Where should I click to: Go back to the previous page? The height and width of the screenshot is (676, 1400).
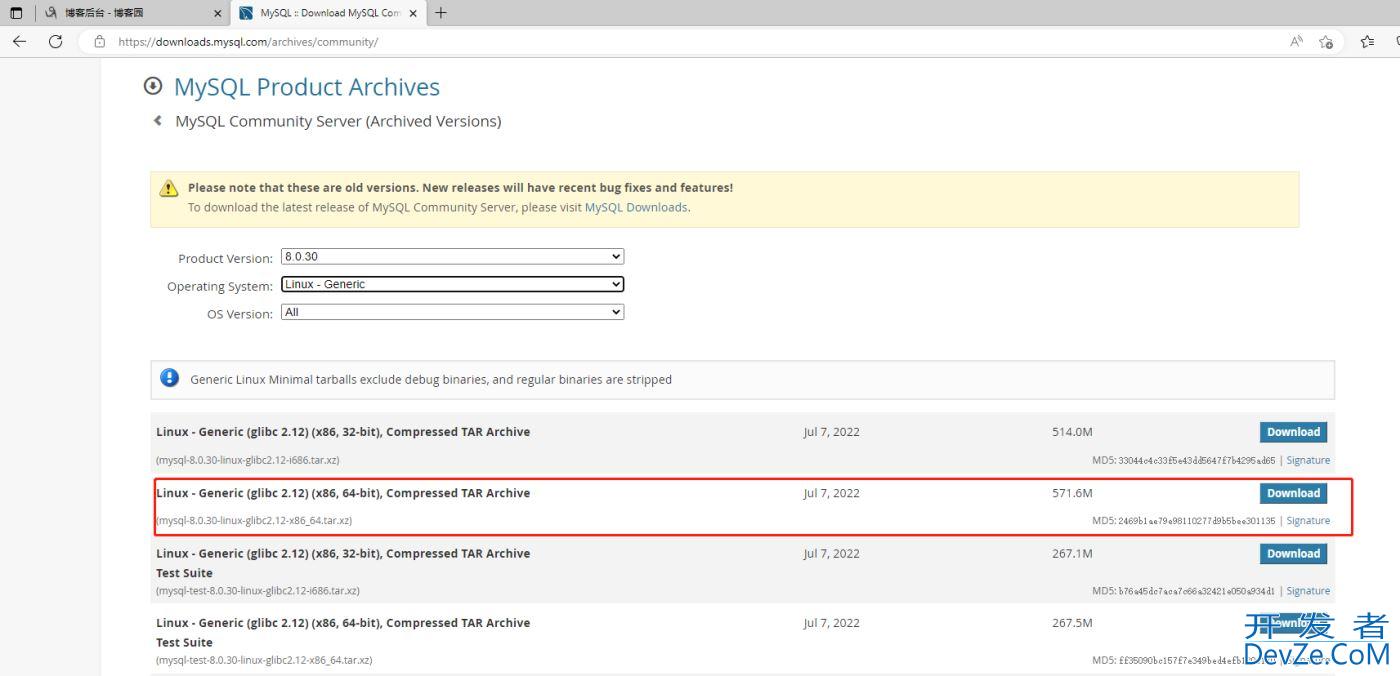(19, 41)
